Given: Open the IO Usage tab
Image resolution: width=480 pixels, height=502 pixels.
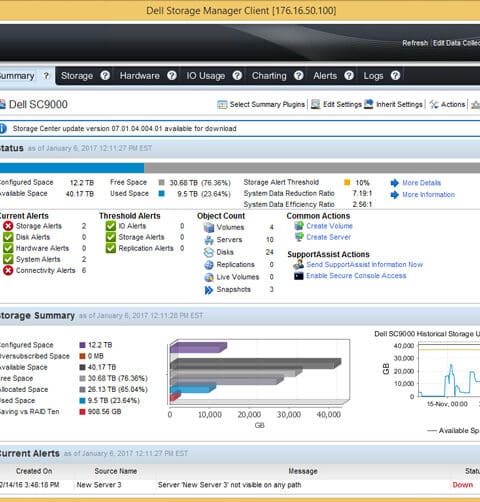Looking at the screenshot, I should pos(205,76).
